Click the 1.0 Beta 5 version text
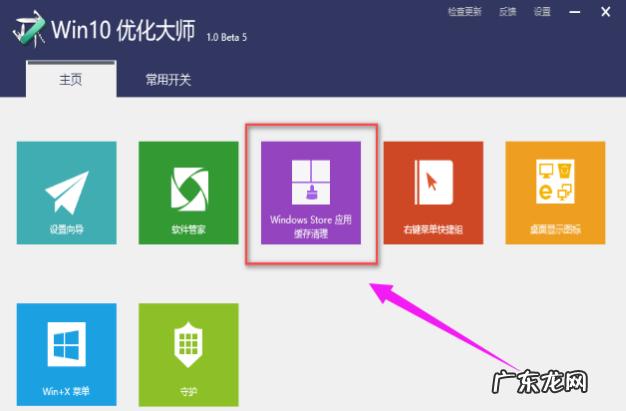The image size is (626, 411). (226, 38)
